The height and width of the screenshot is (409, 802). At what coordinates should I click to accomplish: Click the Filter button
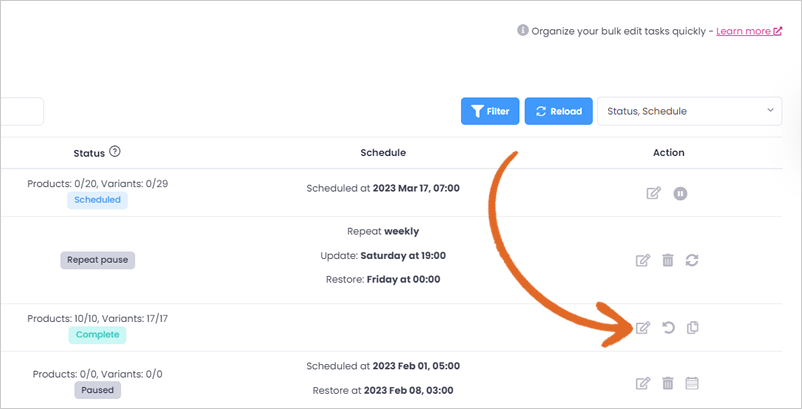[x=490, y=111]
